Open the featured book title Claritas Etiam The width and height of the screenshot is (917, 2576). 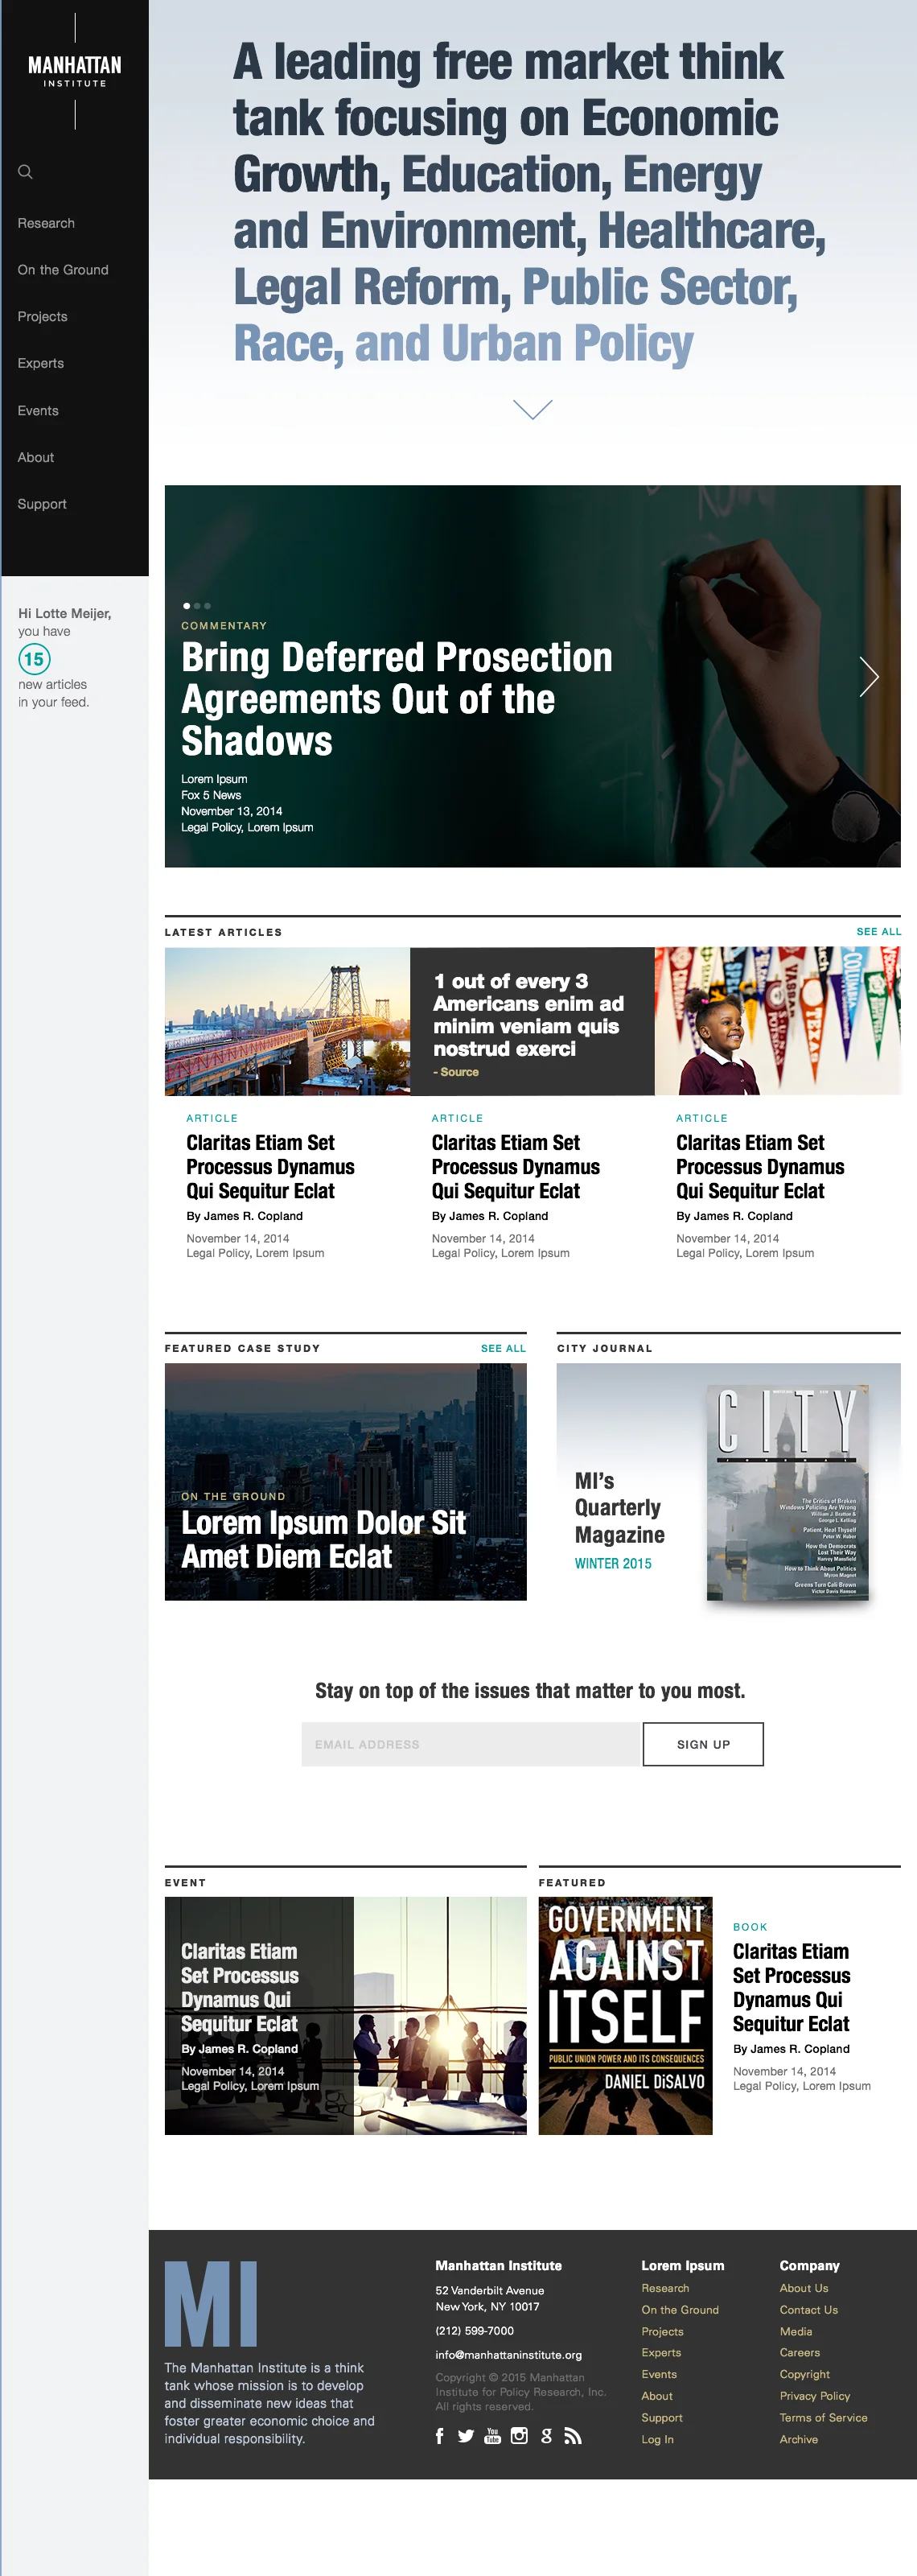[x=791, y=1987]
